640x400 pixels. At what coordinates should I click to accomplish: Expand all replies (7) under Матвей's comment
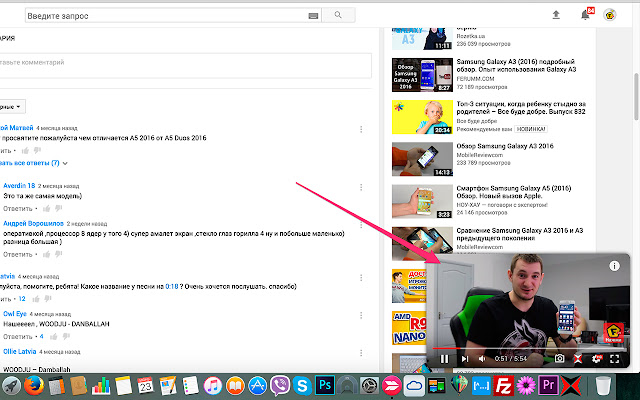tap(33, 163)
